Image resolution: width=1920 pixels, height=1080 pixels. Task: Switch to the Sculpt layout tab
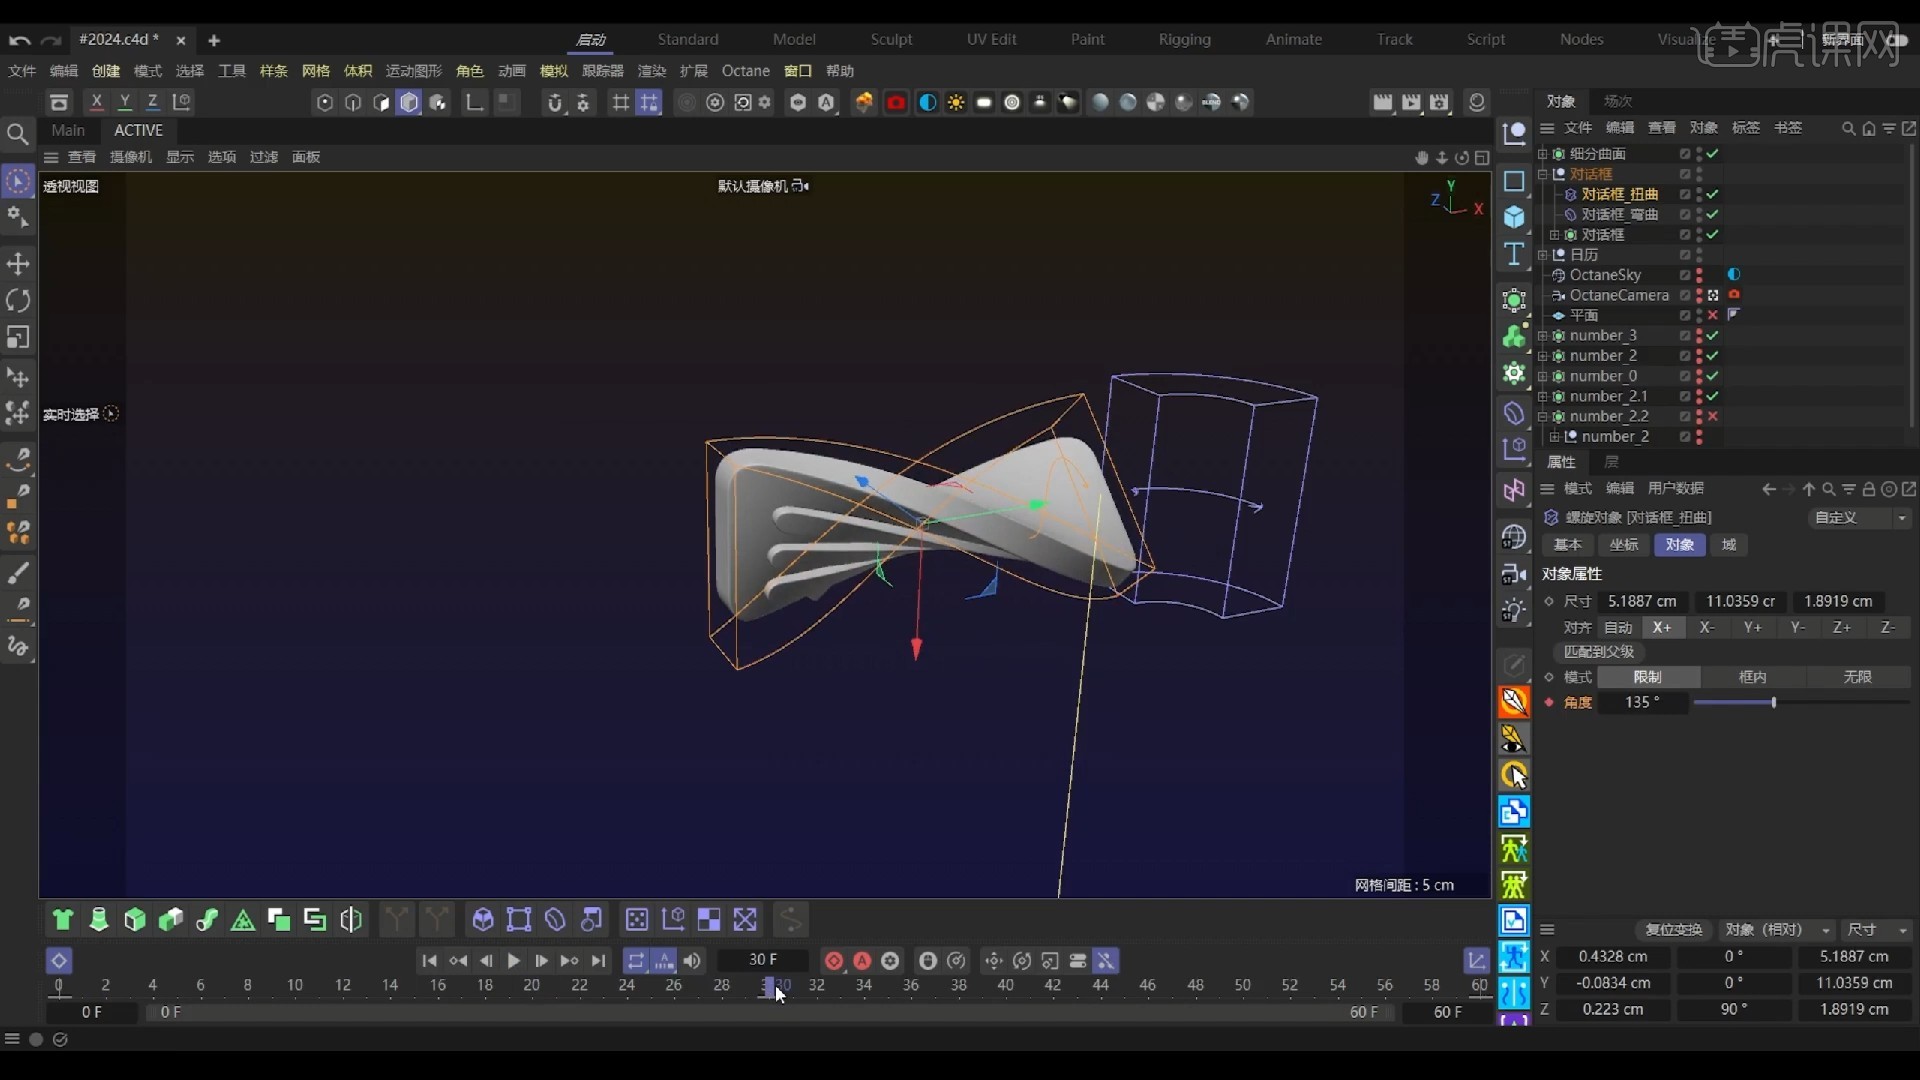coord(891,40)
